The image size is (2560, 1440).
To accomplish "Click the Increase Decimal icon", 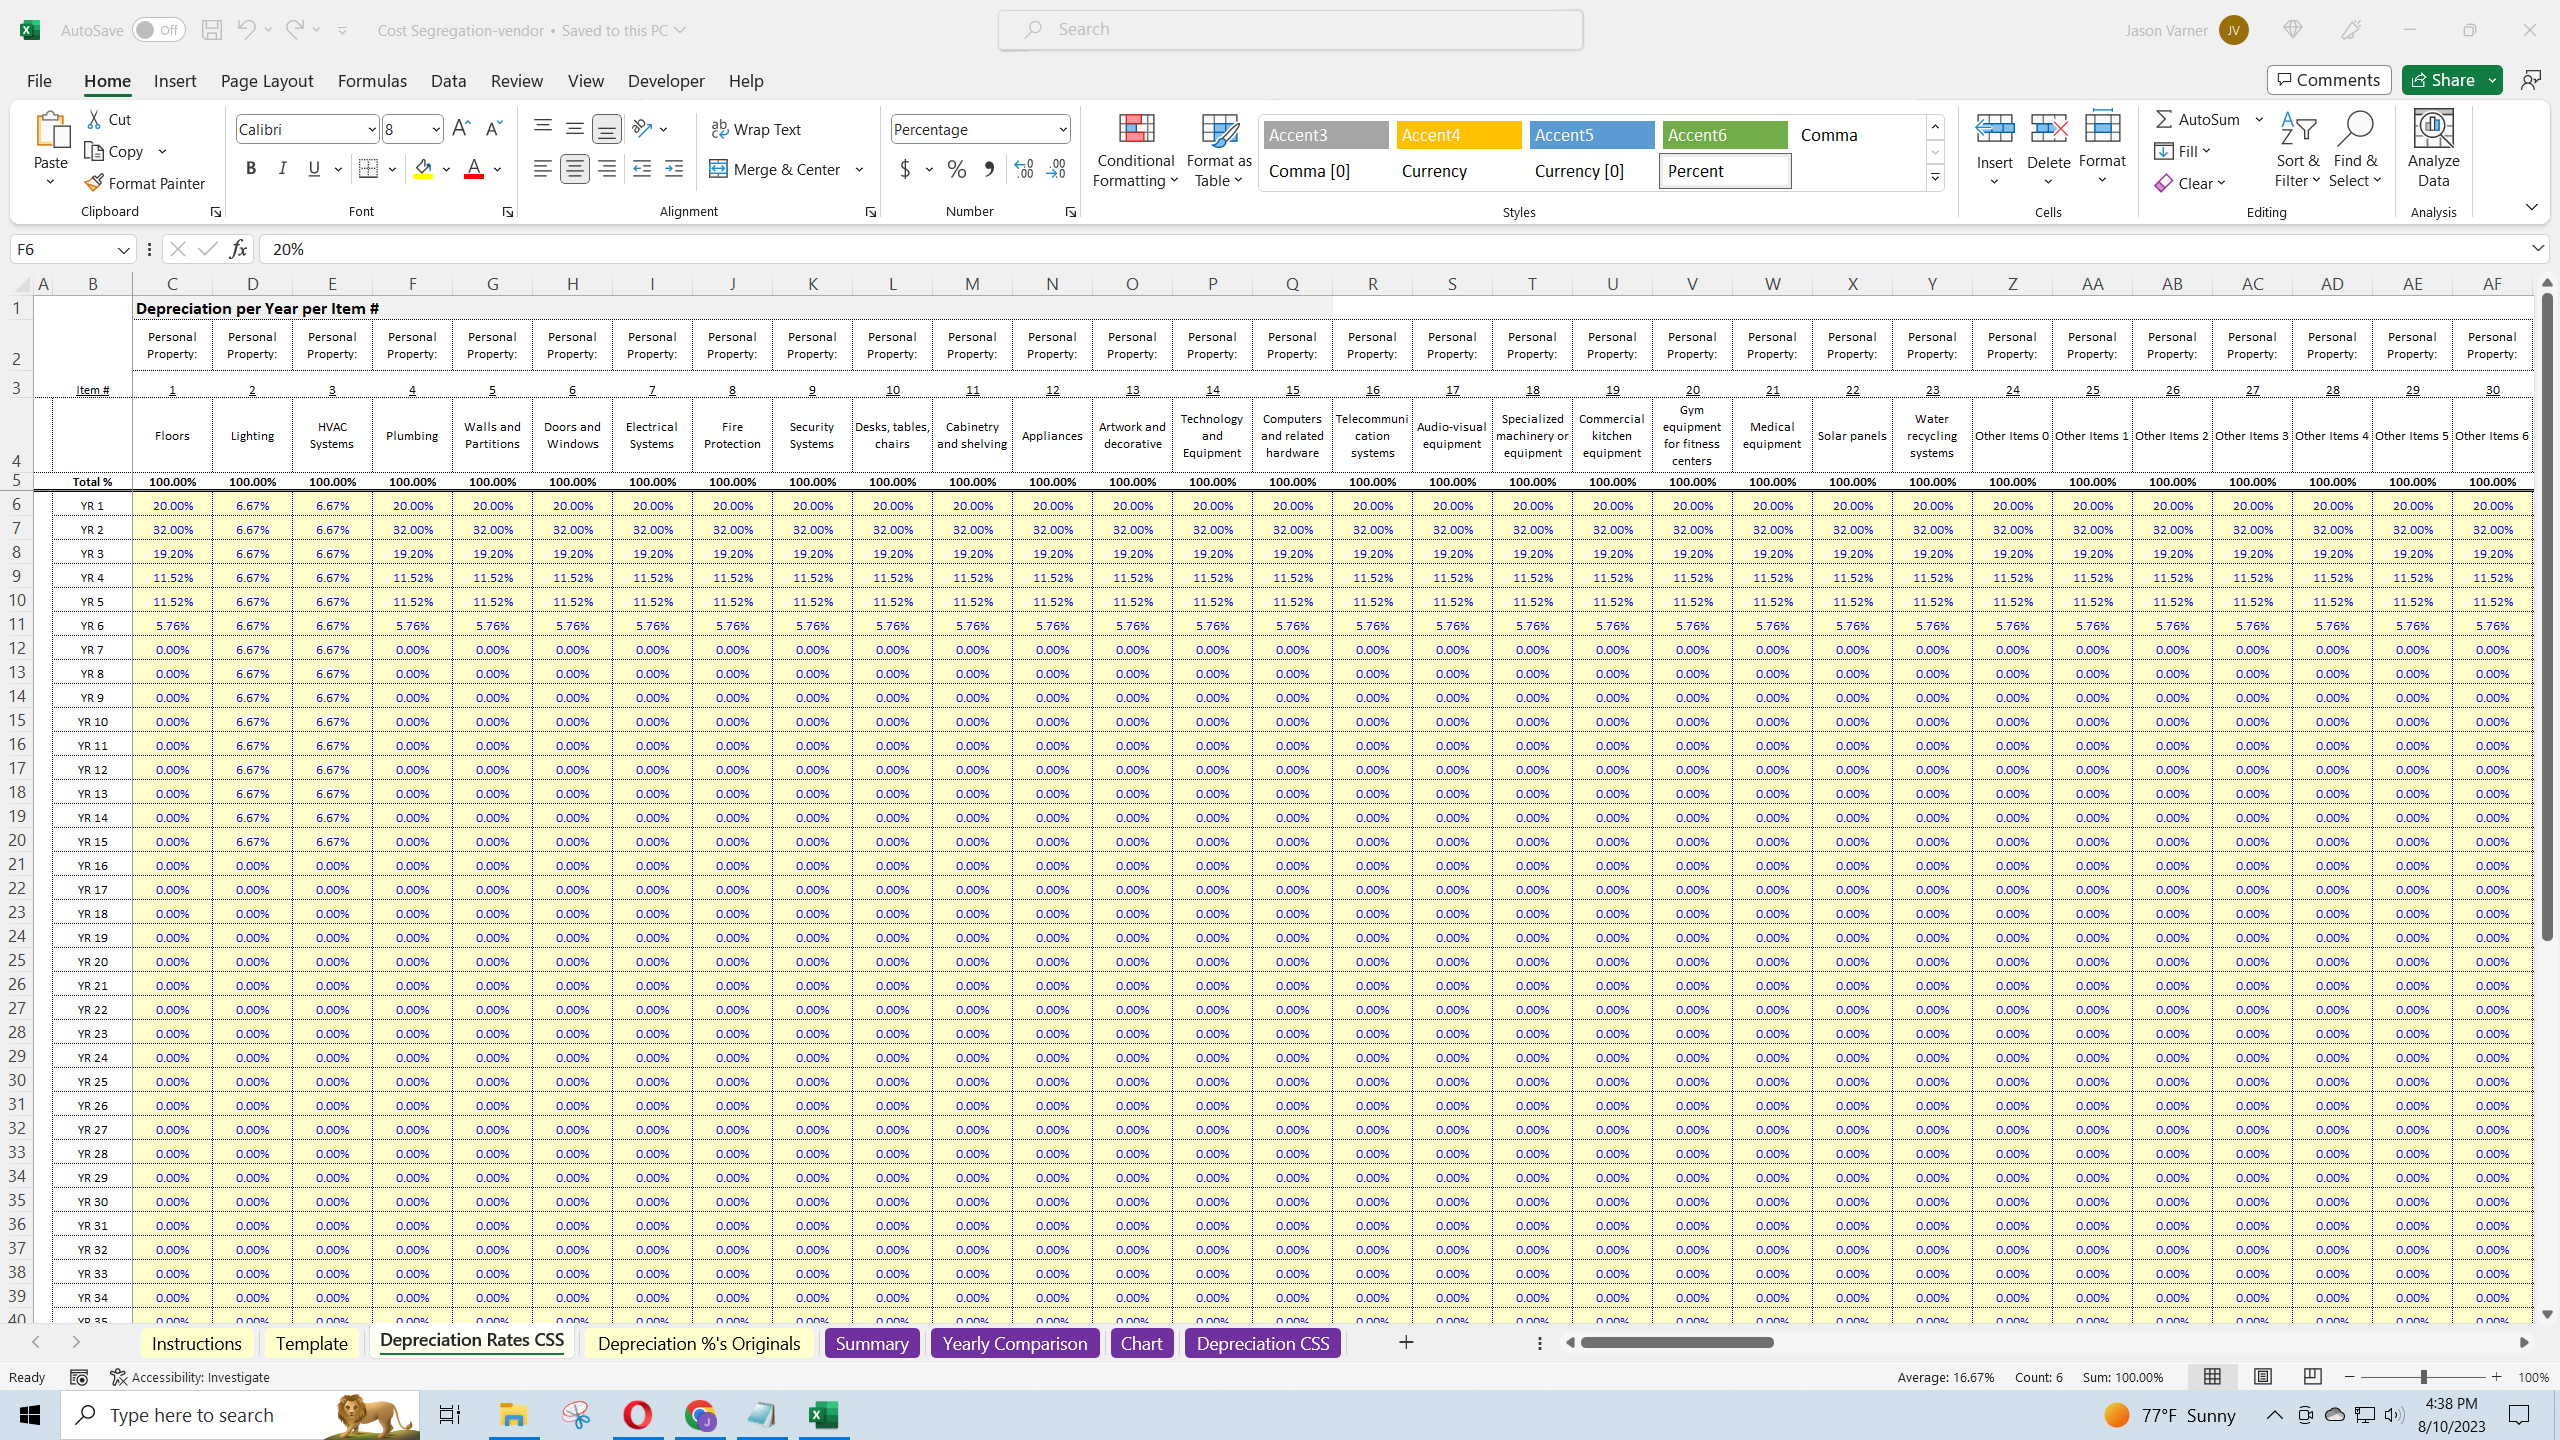I will pos(1023,169).
